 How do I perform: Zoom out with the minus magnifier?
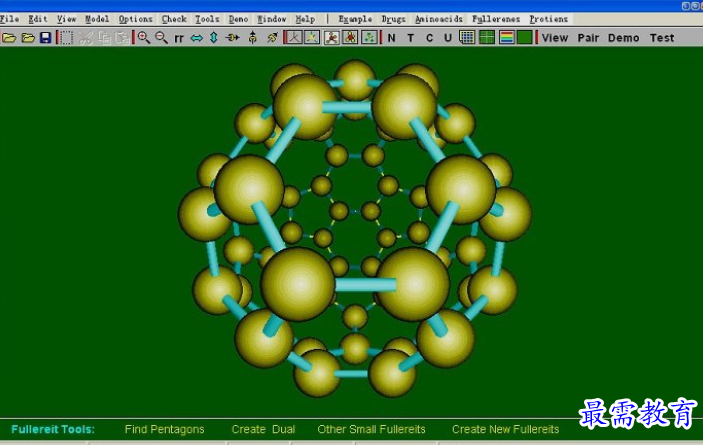161,38
